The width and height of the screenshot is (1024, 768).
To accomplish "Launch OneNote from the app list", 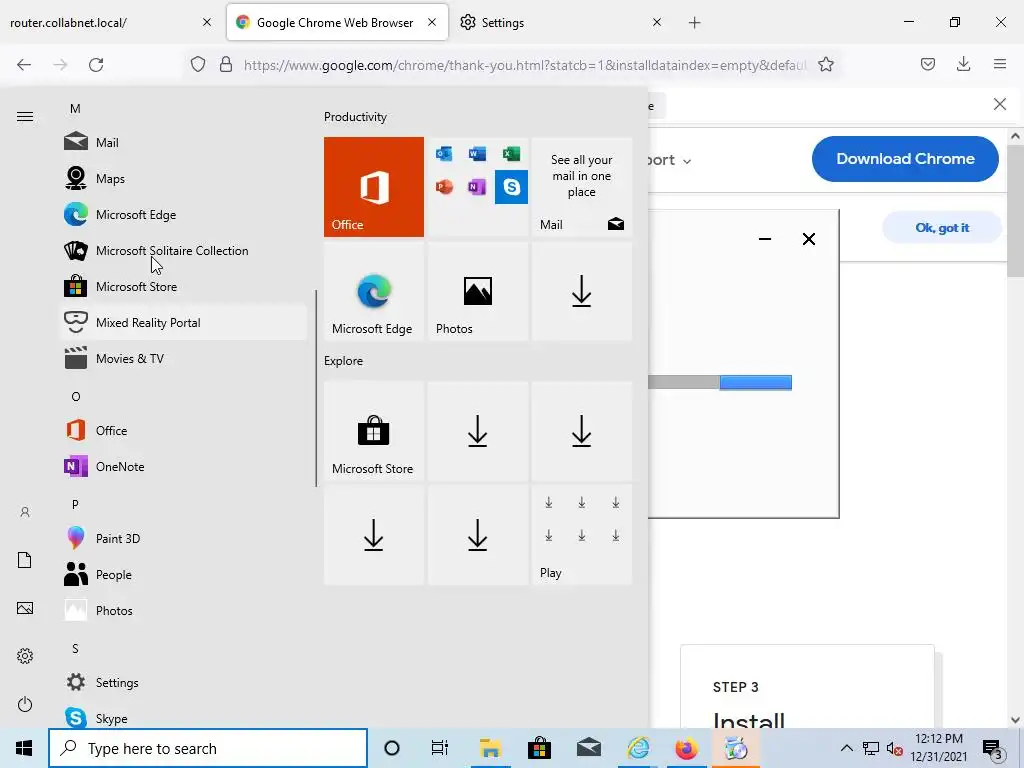I will 183,466.
